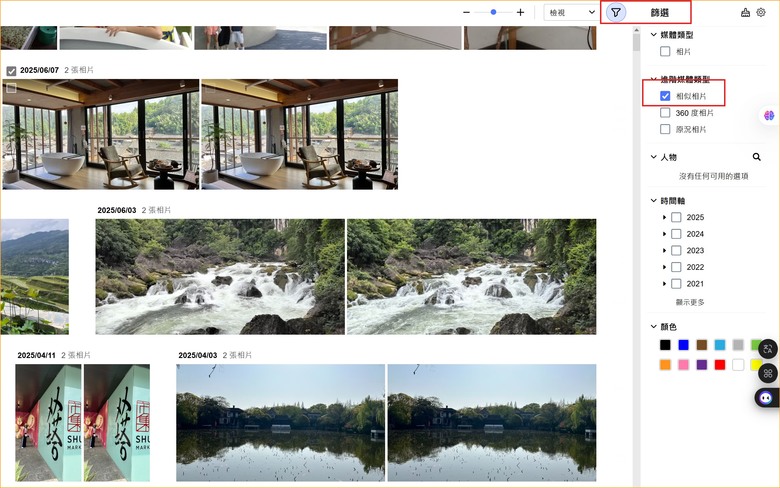Screen dimensions: 780x488
Task: Search people with magnifier icon
Action: point(757,157)
